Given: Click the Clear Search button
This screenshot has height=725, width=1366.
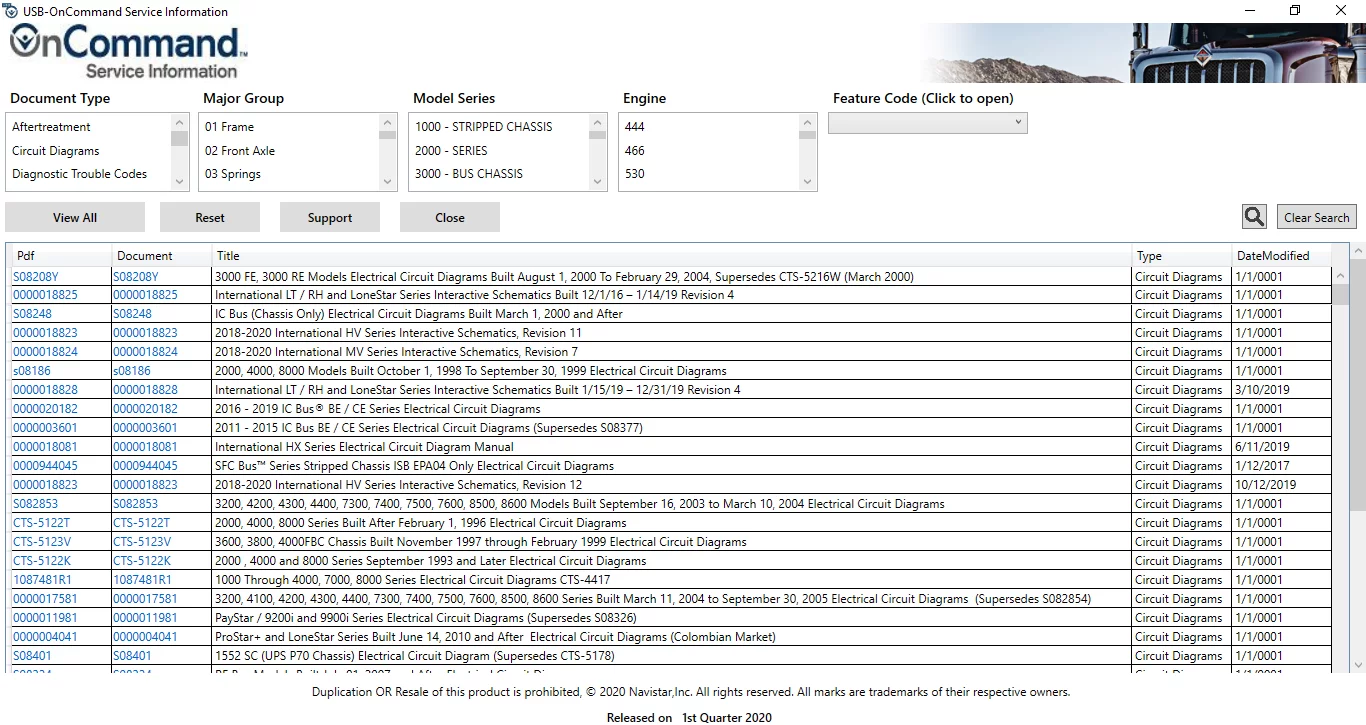Looking at the screenshot, I should point(1316,218).
